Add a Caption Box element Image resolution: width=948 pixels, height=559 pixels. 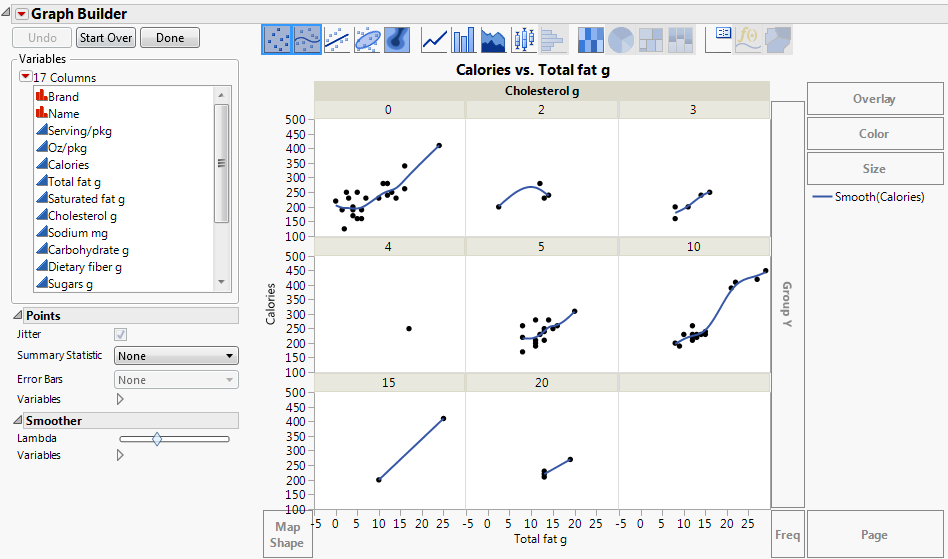[x=718, y=40]
